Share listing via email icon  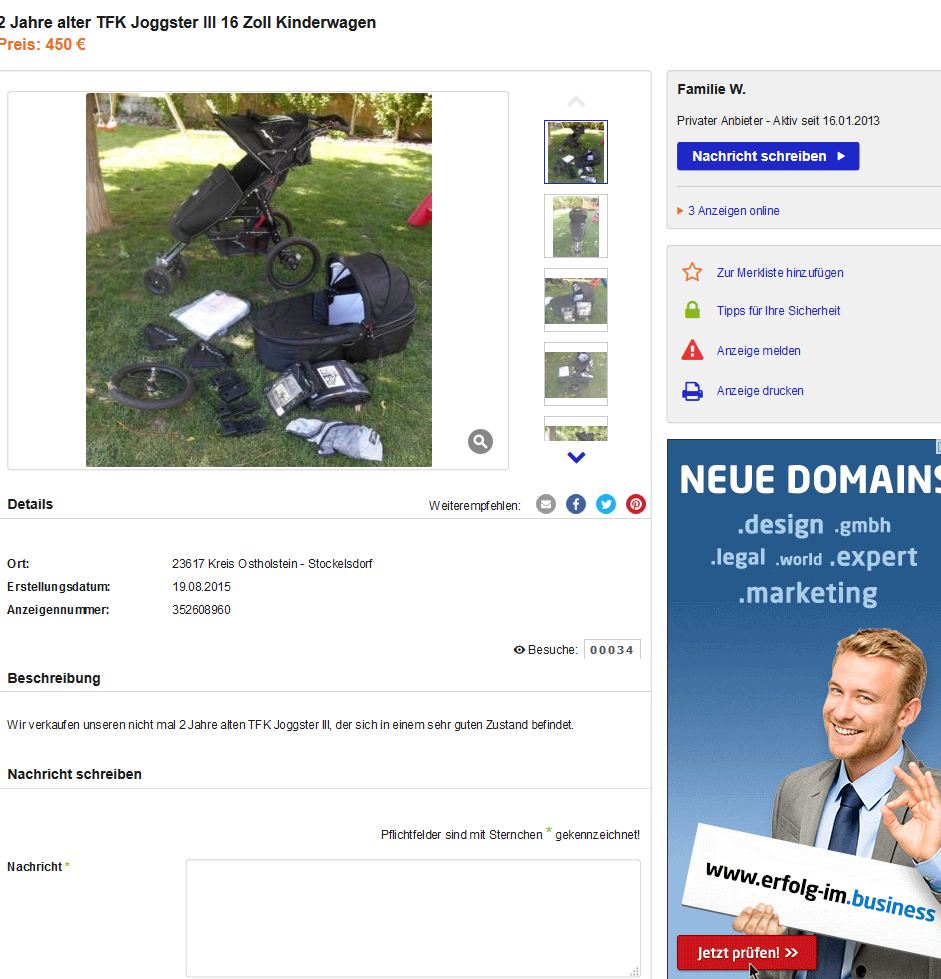click(546, 504)
